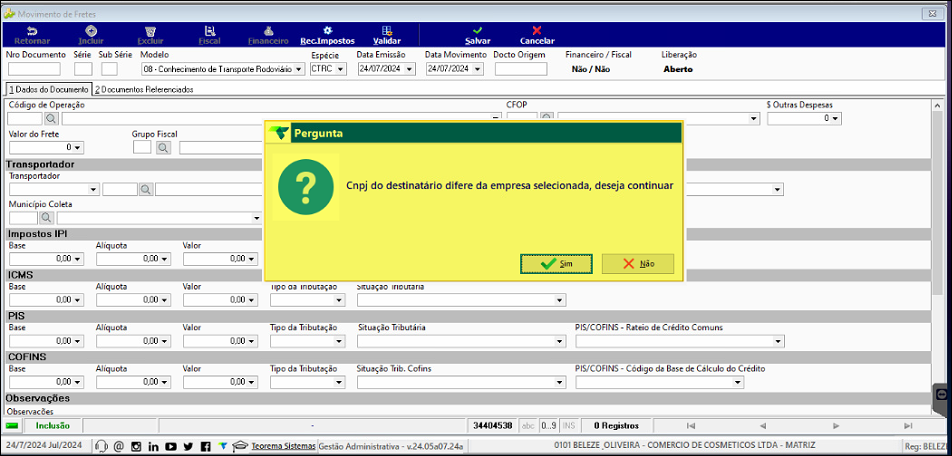Viewport: 952px width, 456px height.
Task: Open LinkedIn icon in status bar
Action: (153, 447)
